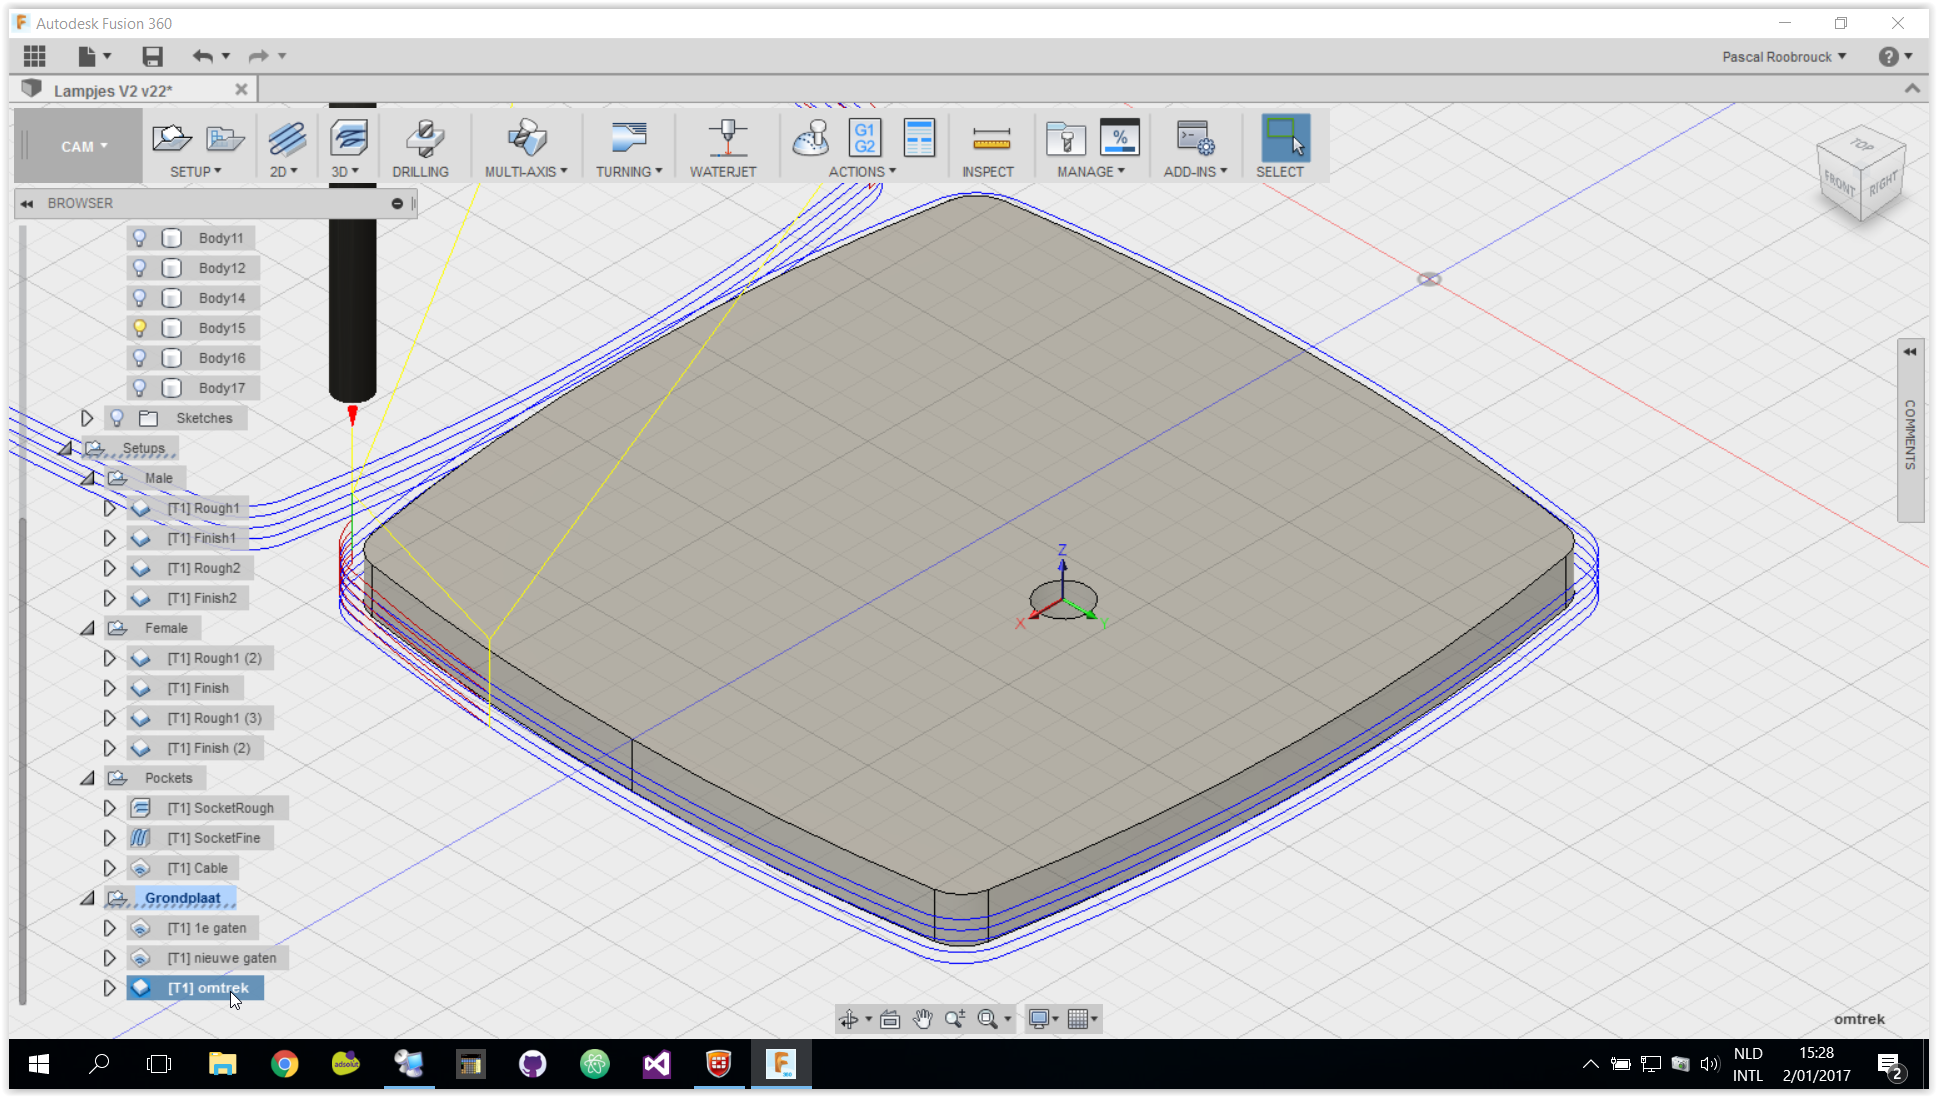Open the SETUP menu
The height and width of the screenshot is (1097, 1937).
[195, 172]
